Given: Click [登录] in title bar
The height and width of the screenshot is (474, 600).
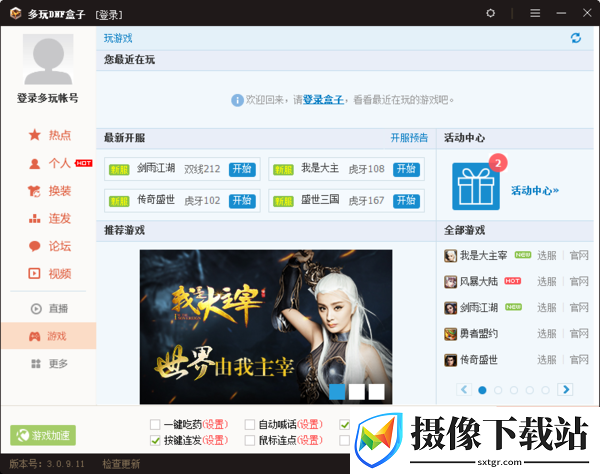Looking at the screenshot, I should click(109, 15).
